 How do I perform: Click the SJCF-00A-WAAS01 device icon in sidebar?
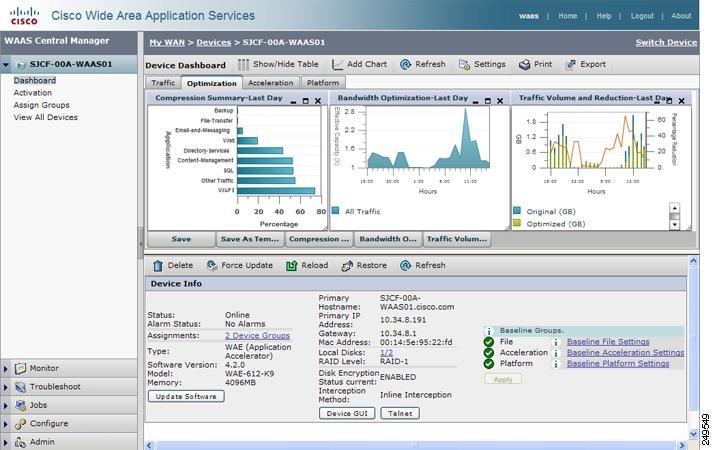(x=21, y=65)
